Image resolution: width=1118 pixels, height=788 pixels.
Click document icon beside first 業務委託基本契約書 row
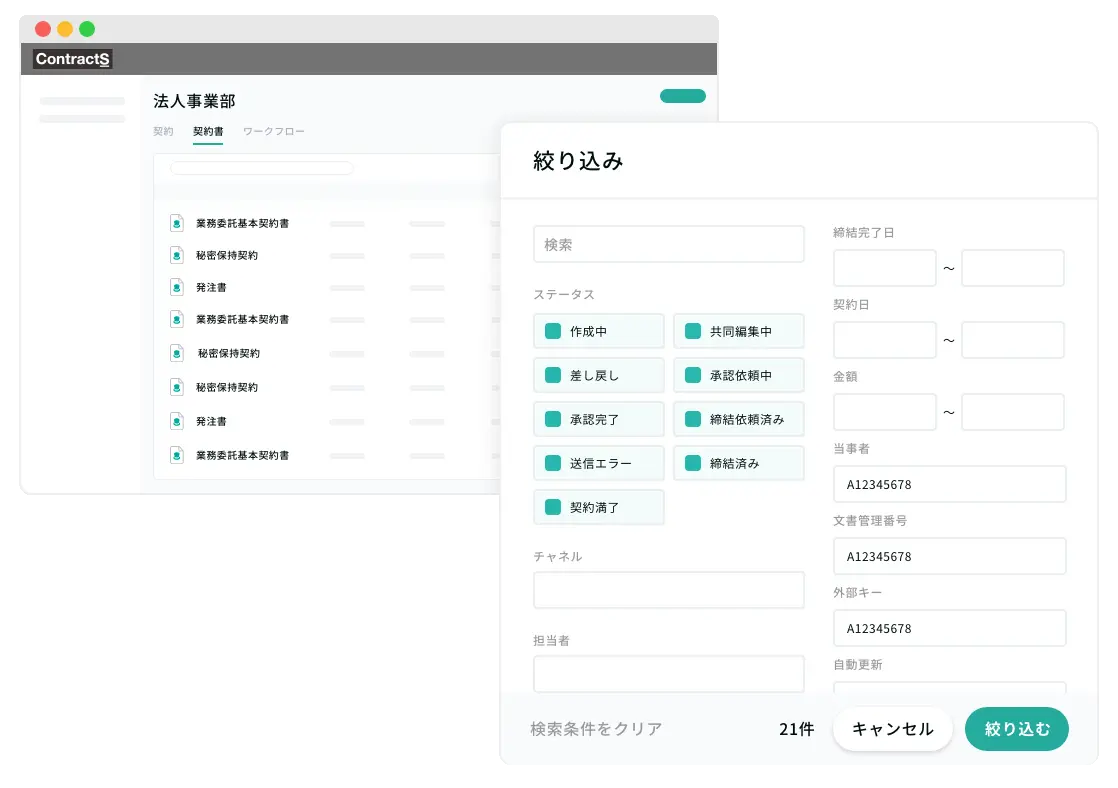point(177,223)
